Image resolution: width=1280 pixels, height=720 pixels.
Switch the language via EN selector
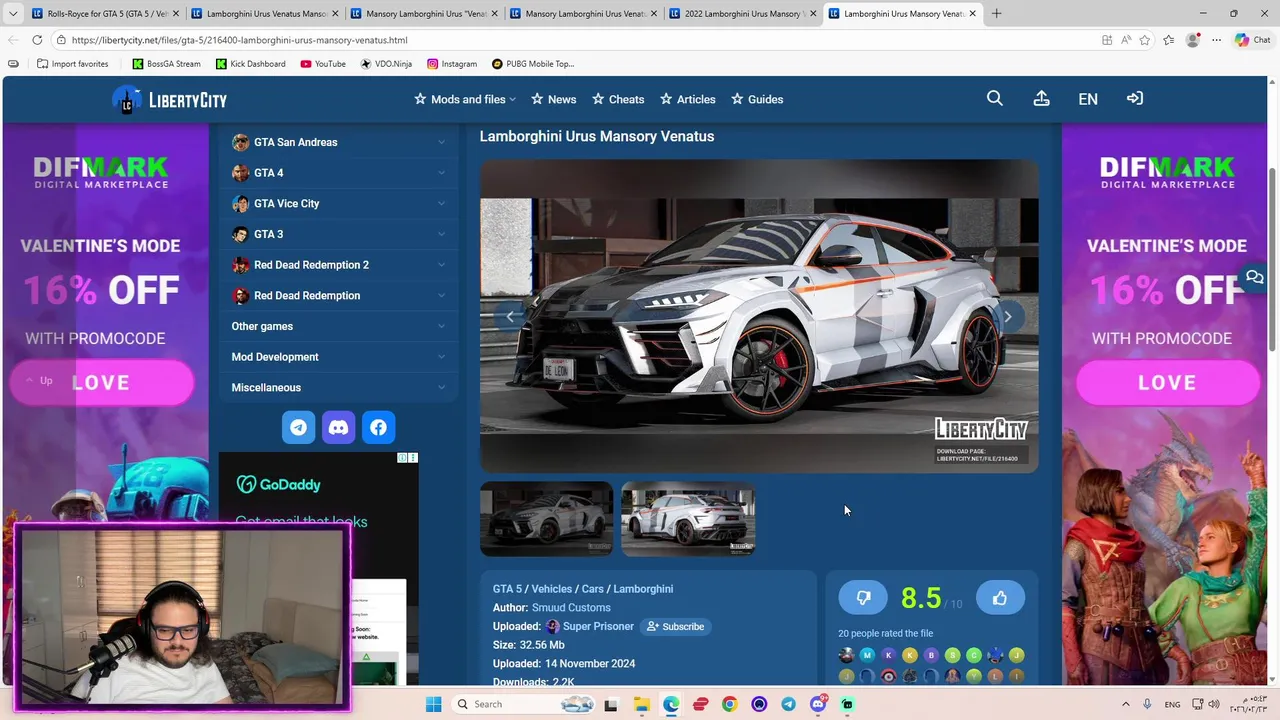click(1088, 99)
